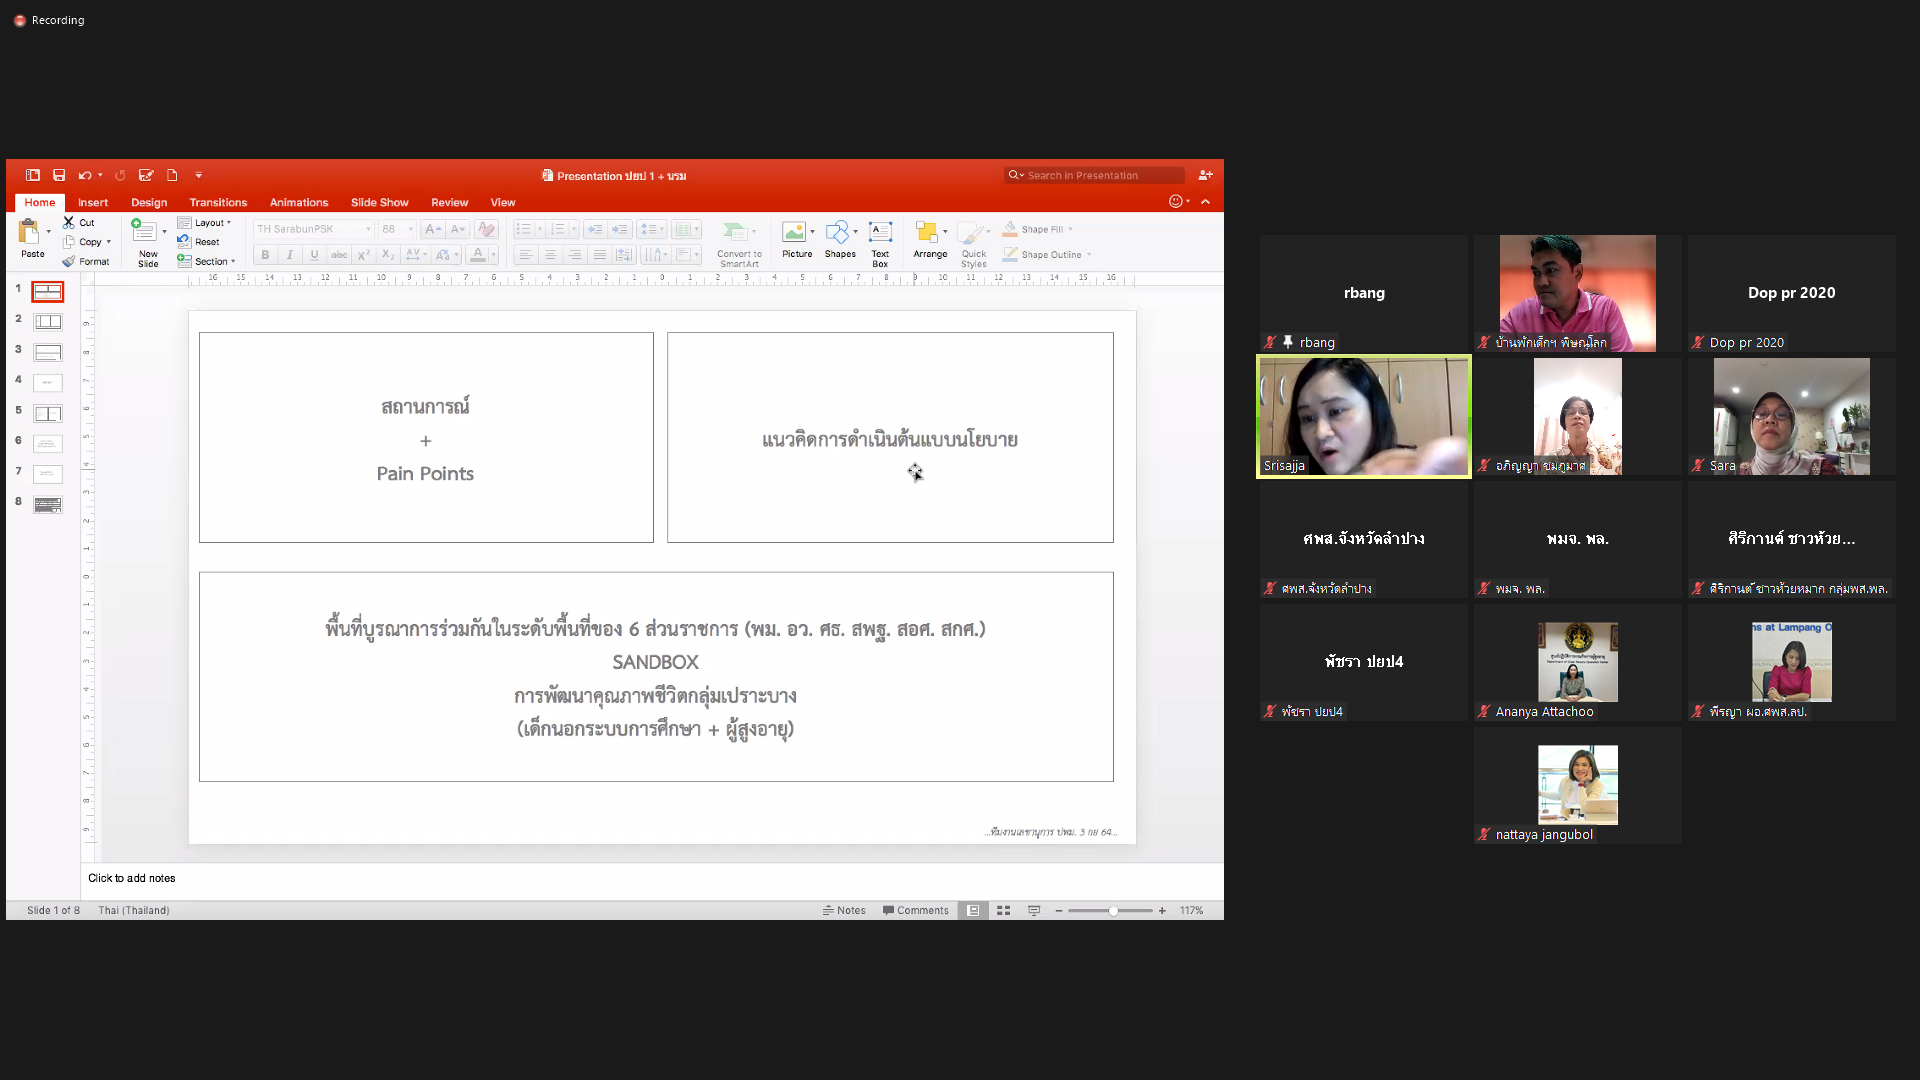Open the Slide Show tab

[380, 202]
